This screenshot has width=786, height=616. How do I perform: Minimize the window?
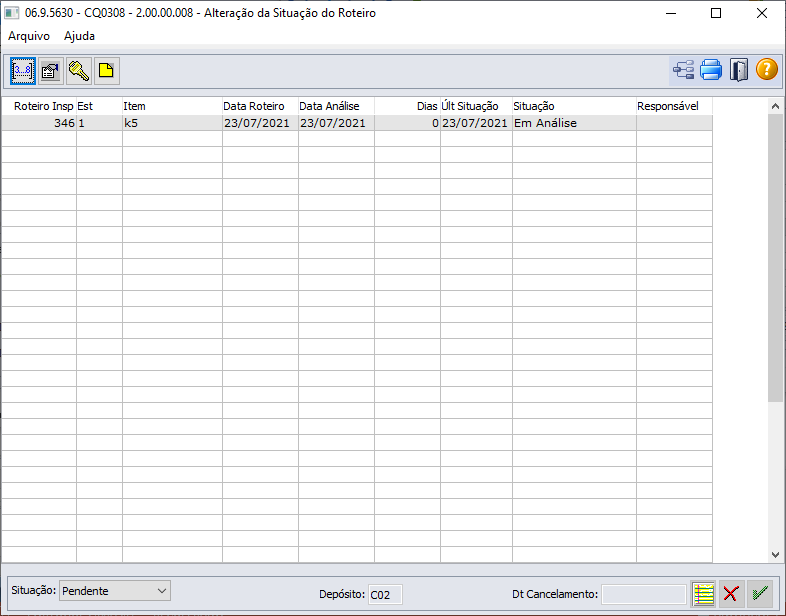click(x=671, y=13)
